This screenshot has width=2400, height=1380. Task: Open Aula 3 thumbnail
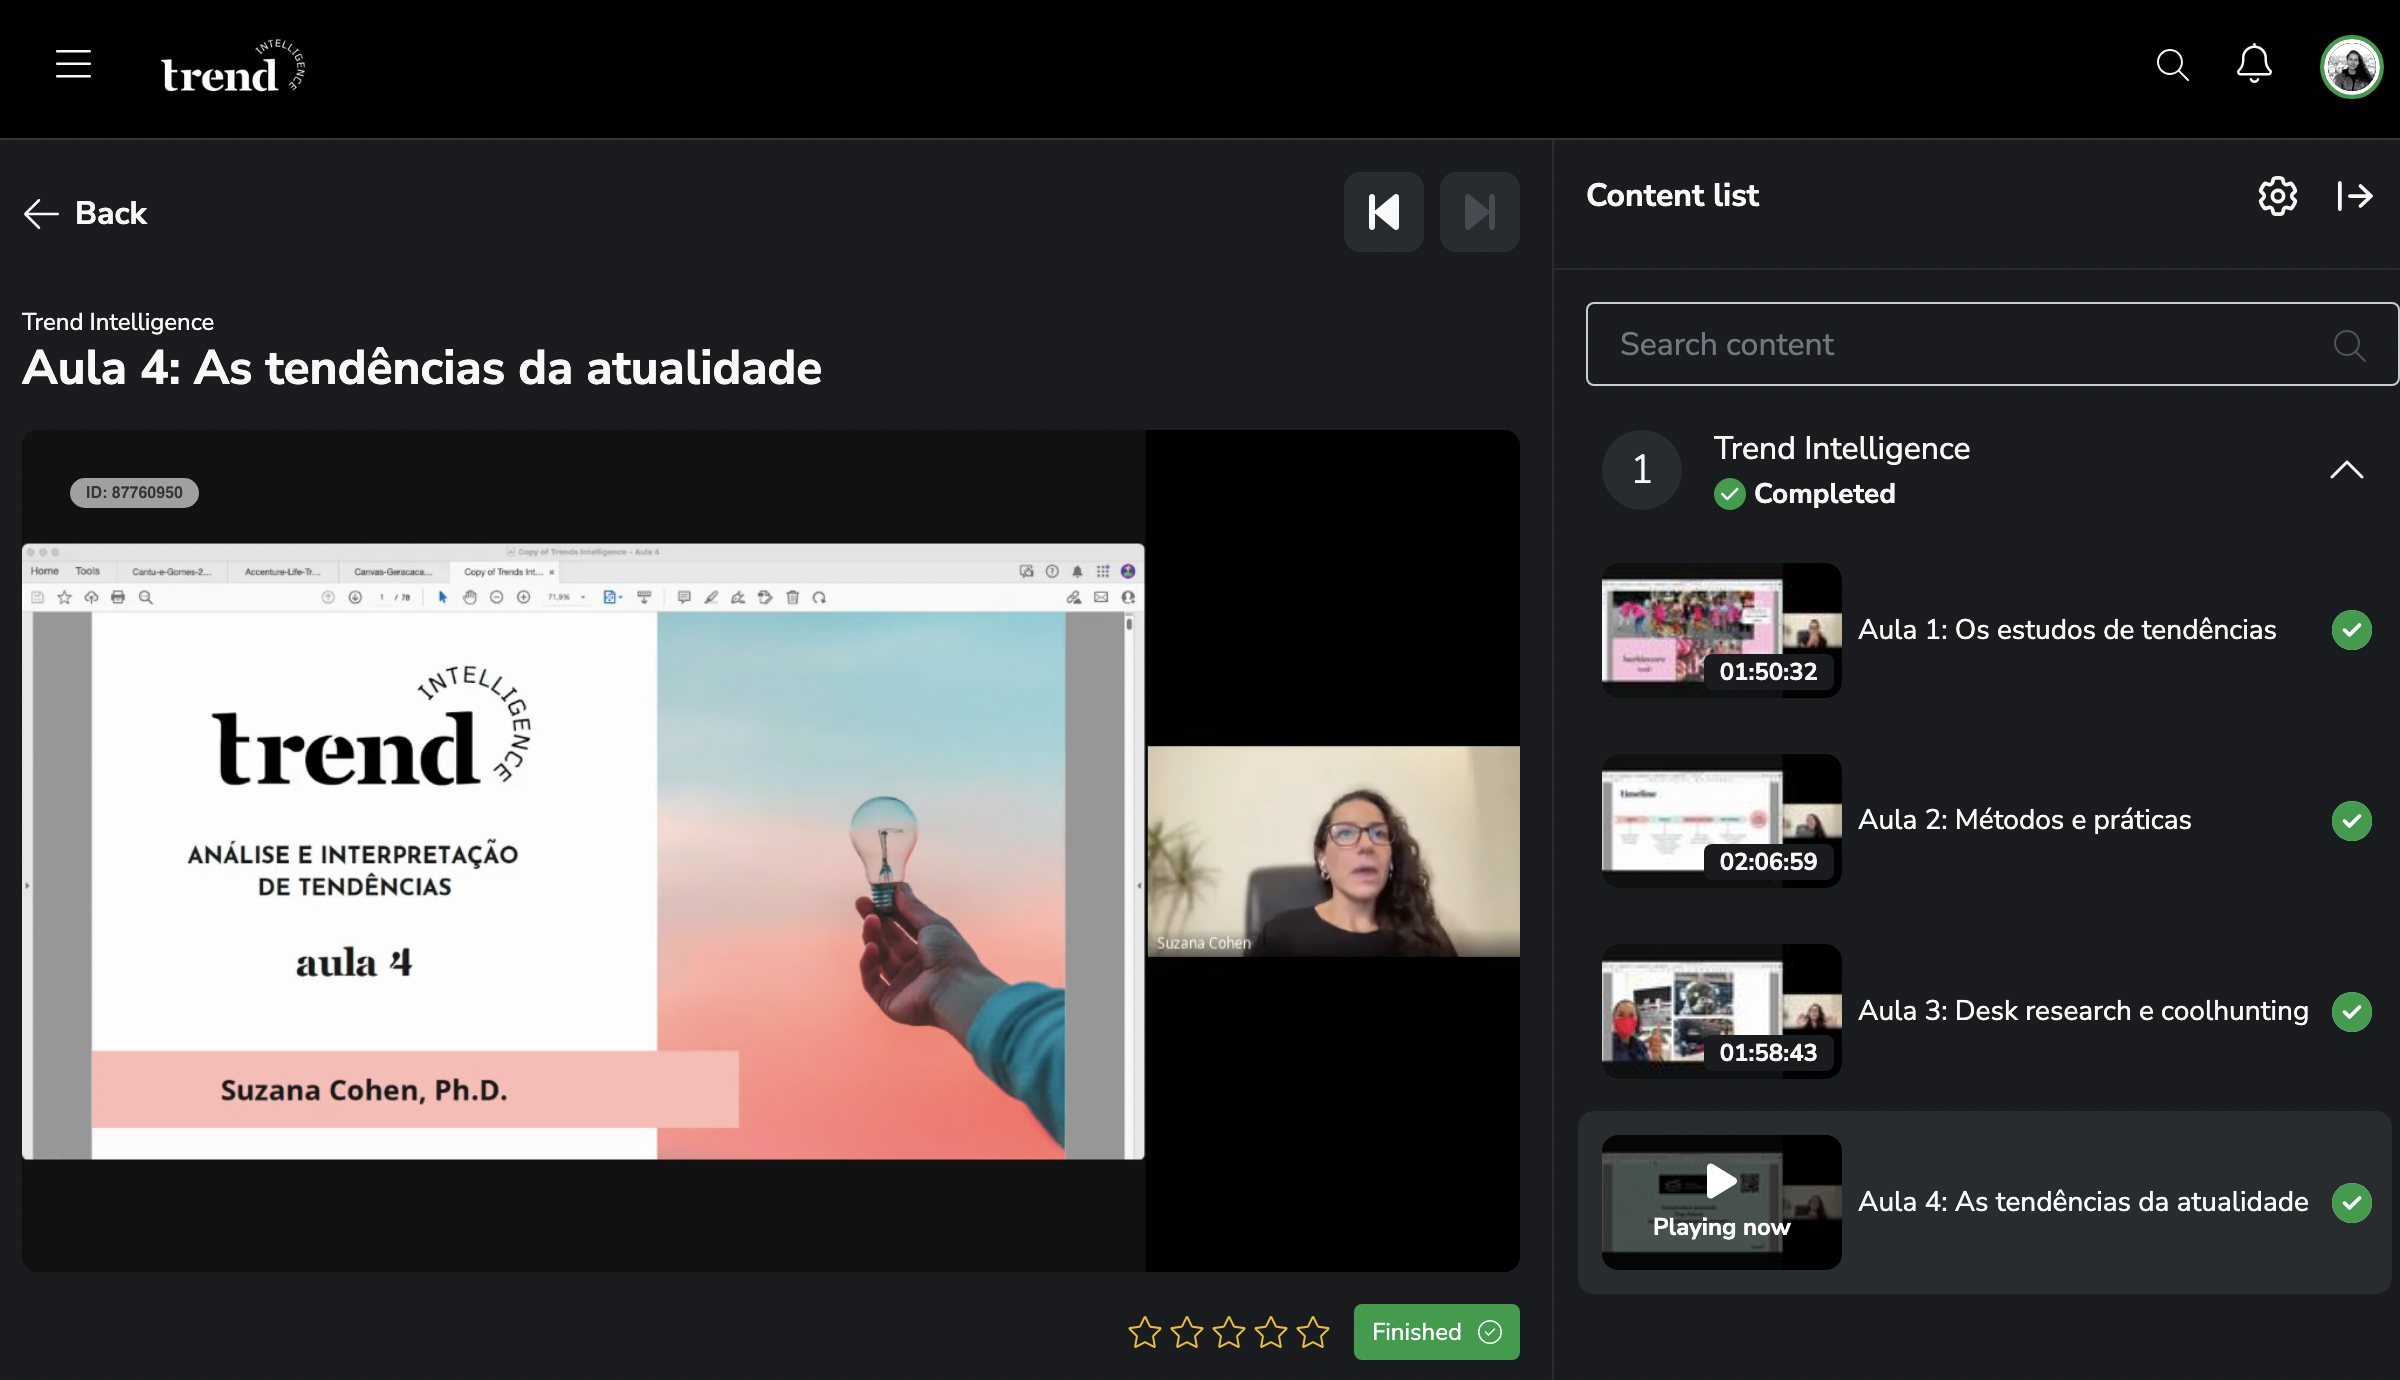click(1721, 1011)
